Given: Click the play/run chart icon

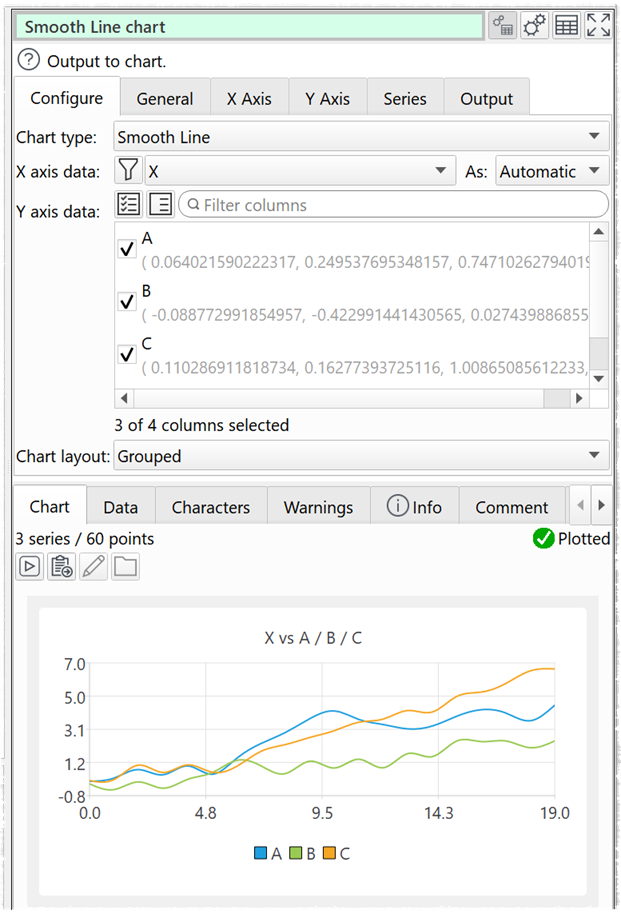Looking at the screenshot, I should click(30, 567).
